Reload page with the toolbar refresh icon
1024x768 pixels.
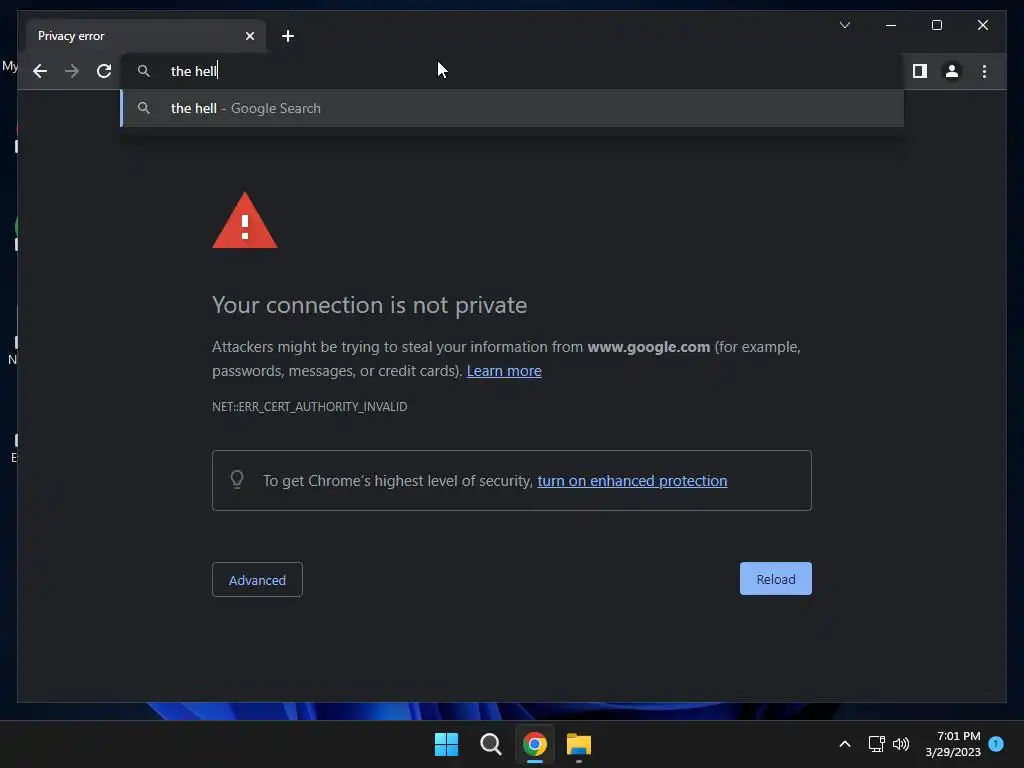[104, 71]
